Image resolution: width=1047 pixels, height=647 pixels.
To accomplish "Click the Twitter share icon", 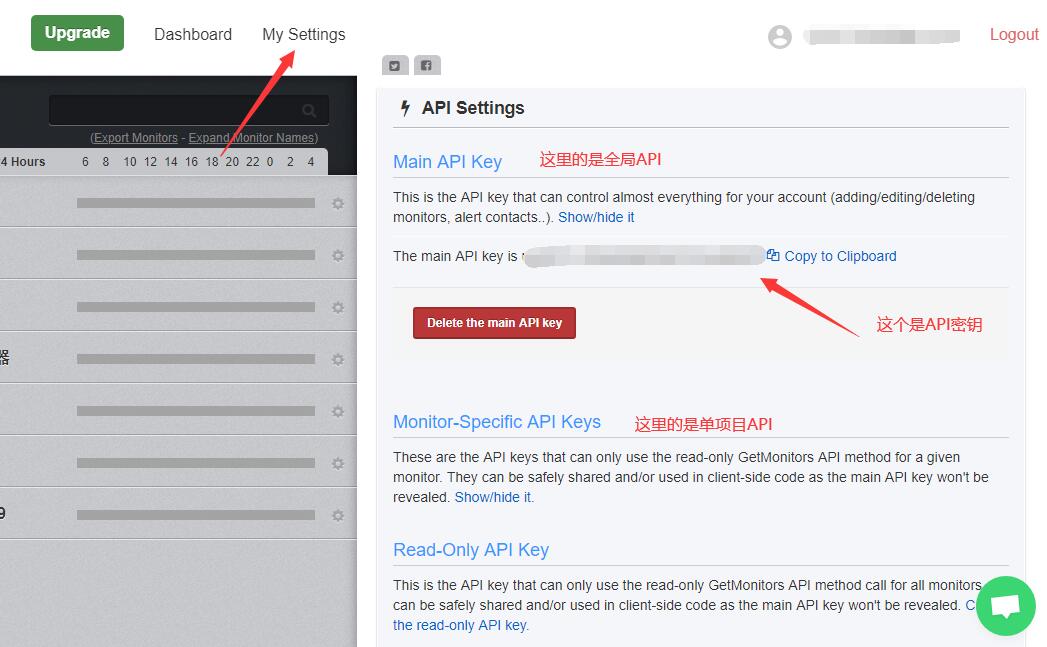I will point(394,64).
